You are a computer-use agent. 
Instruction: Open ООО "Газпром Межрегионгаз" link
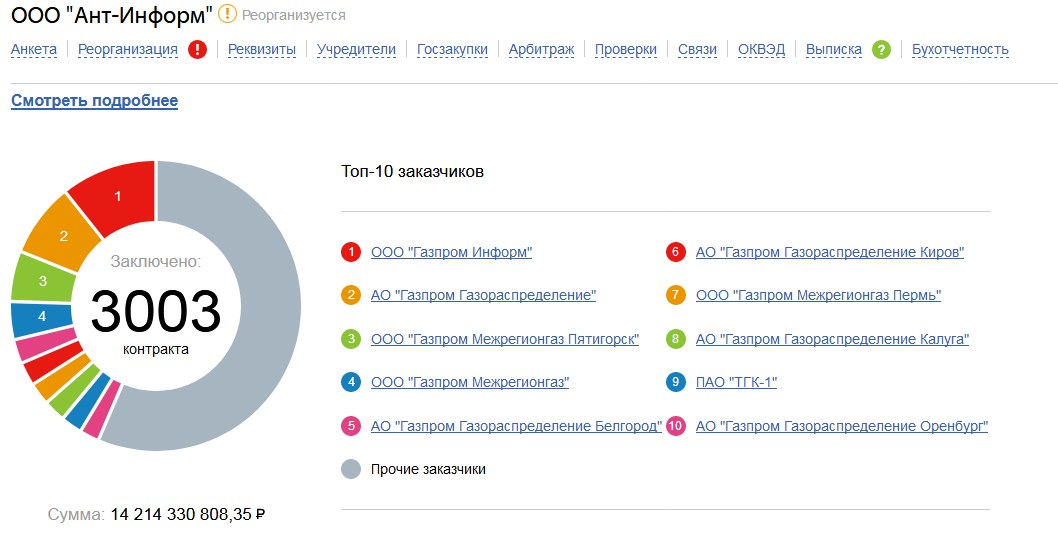[470, 382]
